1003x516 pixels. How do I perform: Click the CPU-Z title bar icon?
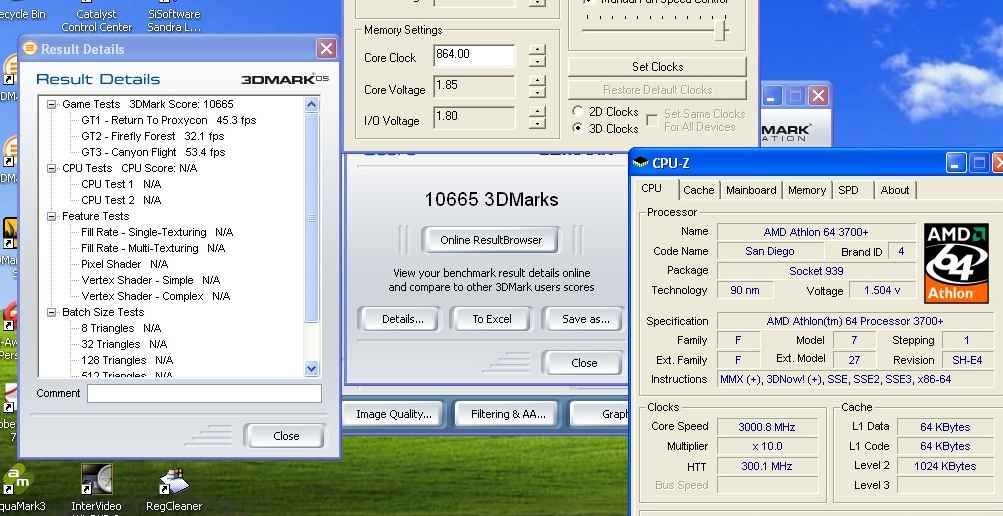pos(640,163)
